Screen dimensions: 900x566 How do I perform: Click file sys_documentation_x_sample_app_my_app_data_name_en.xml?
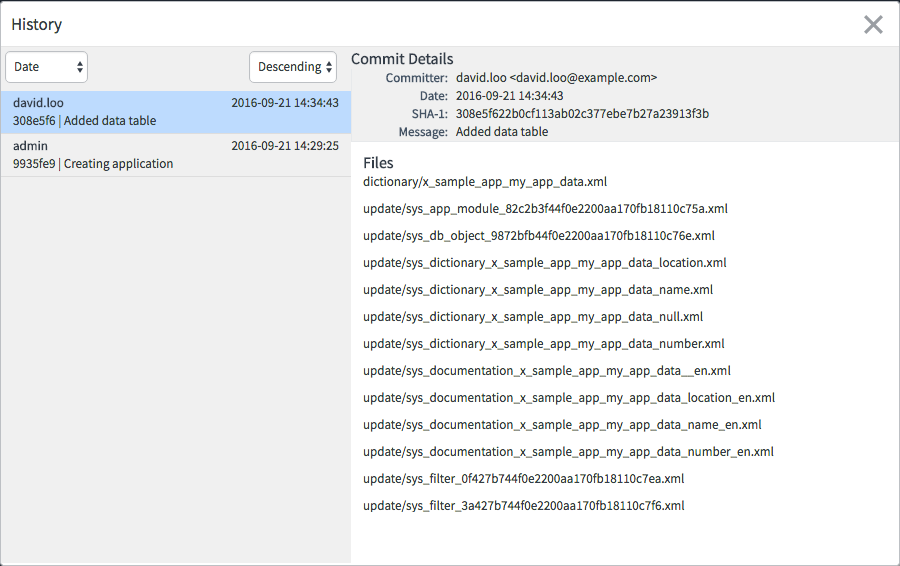[562, 425]
